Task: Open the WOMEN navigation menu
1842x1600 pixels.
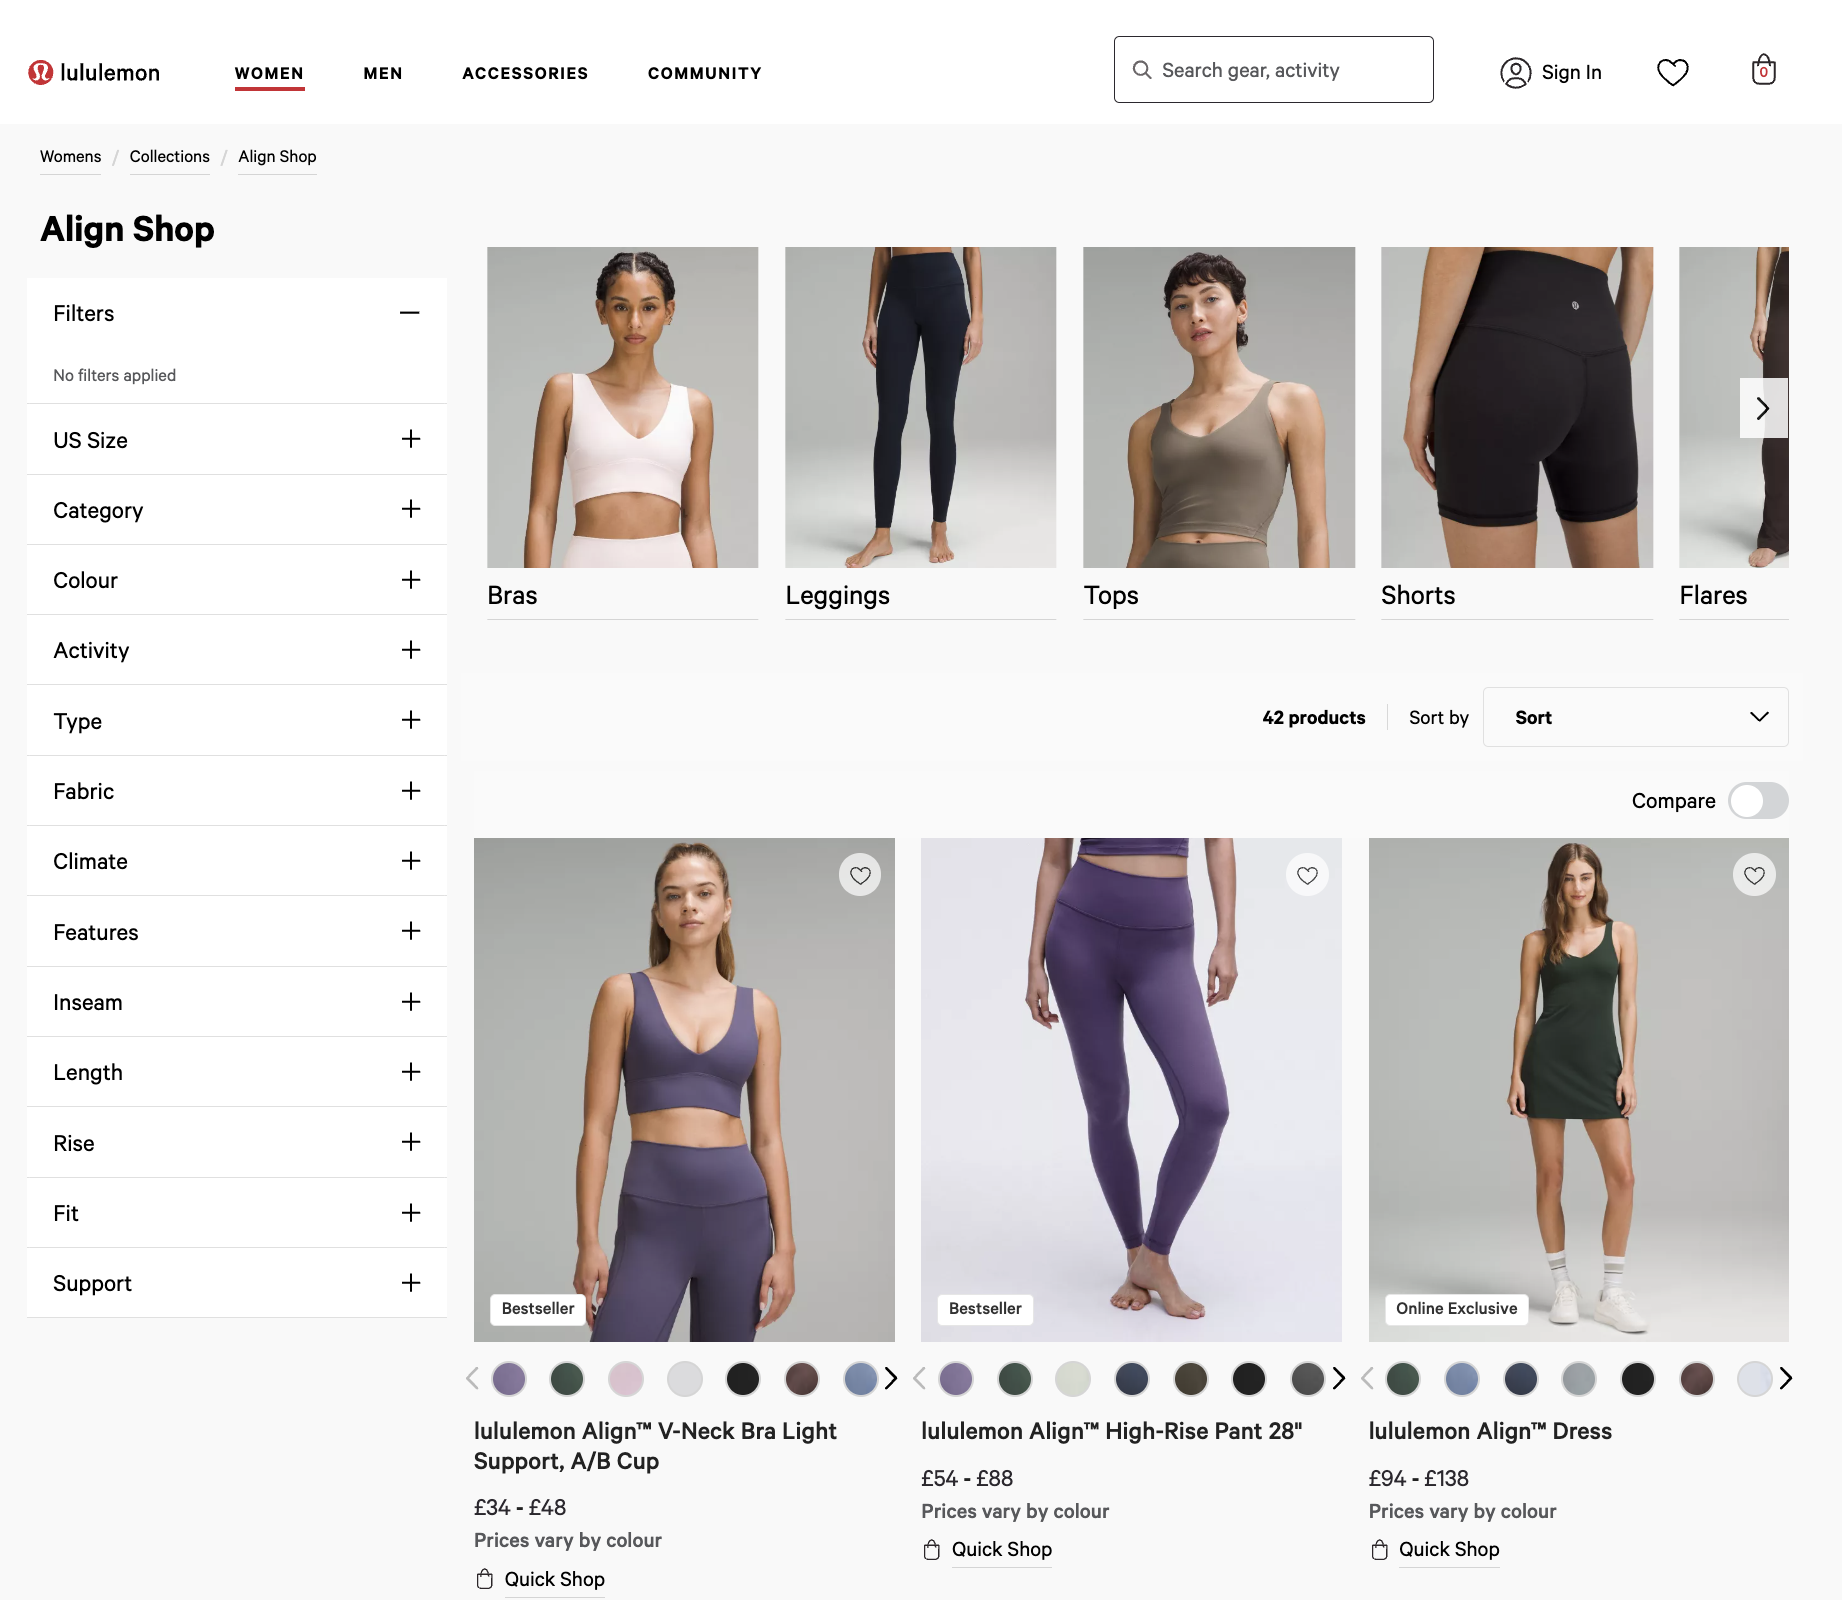Action: 269,73
